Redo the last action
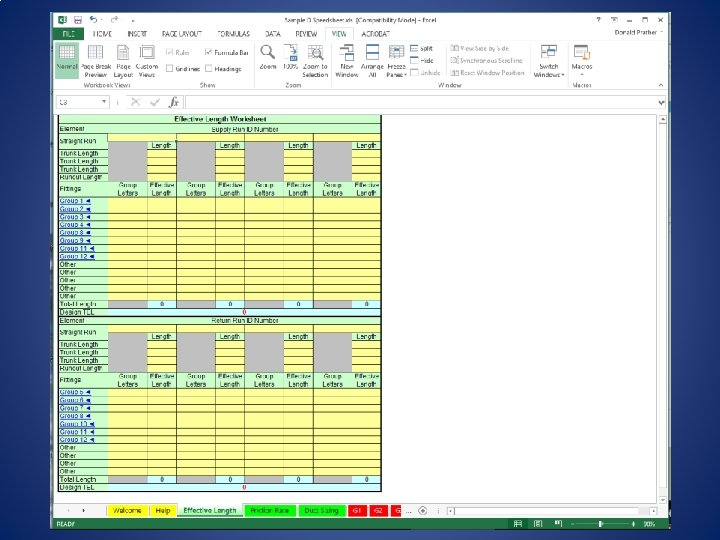 114,20
